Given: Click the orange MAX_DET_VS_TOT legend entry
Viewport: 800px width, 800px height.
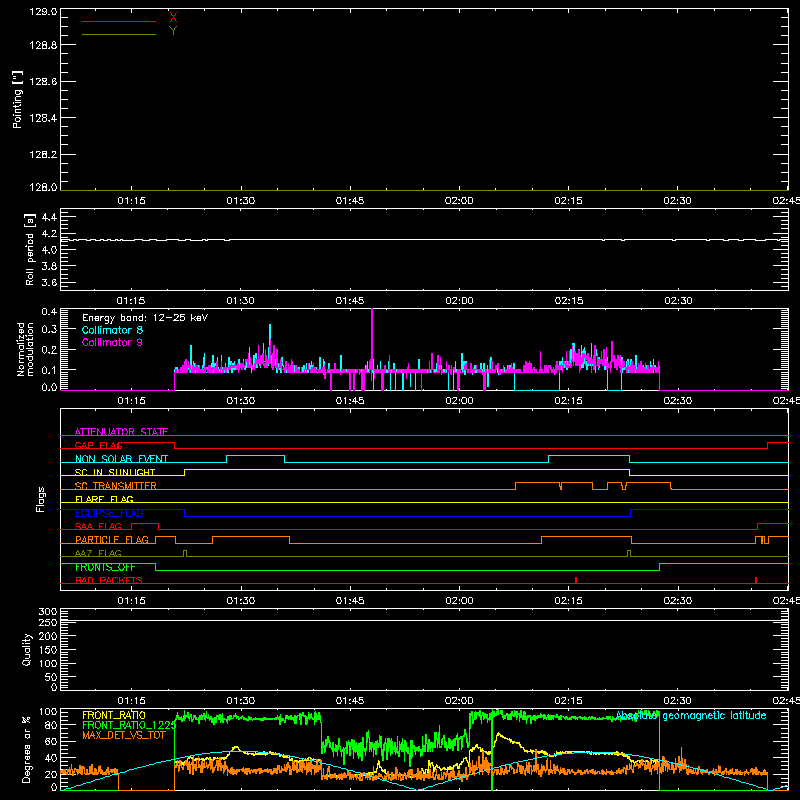Looking at the screenshot, I should [x=123, y=735].
